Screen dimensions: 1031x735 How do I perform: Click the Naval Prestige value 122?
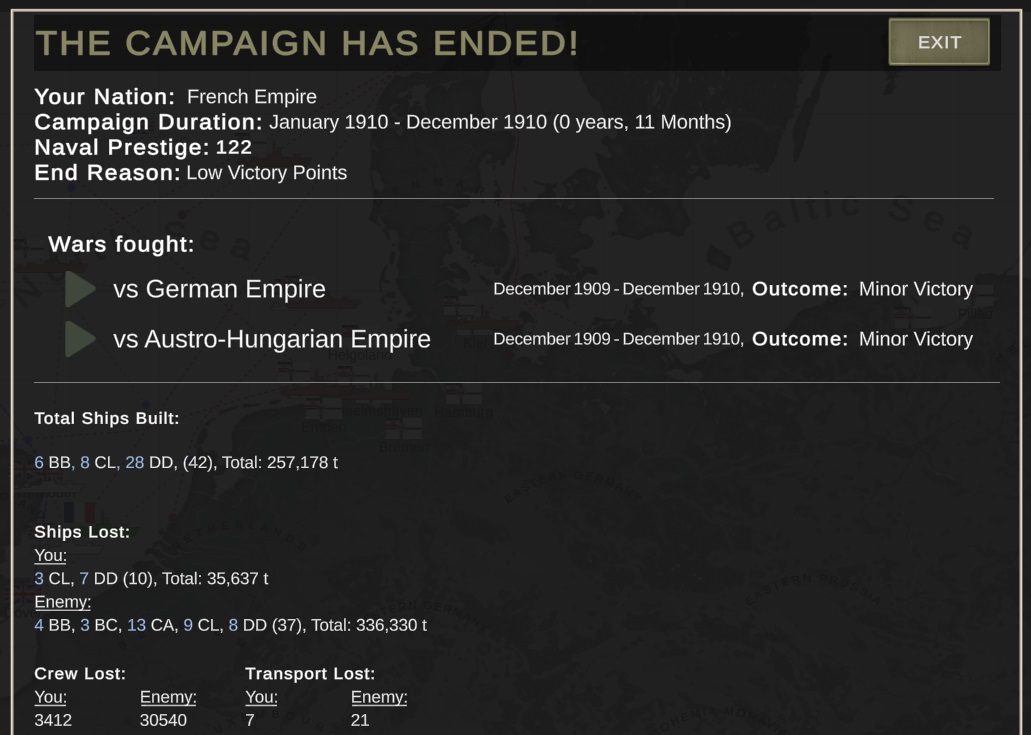pyautogui.click(x=233, y=147)
